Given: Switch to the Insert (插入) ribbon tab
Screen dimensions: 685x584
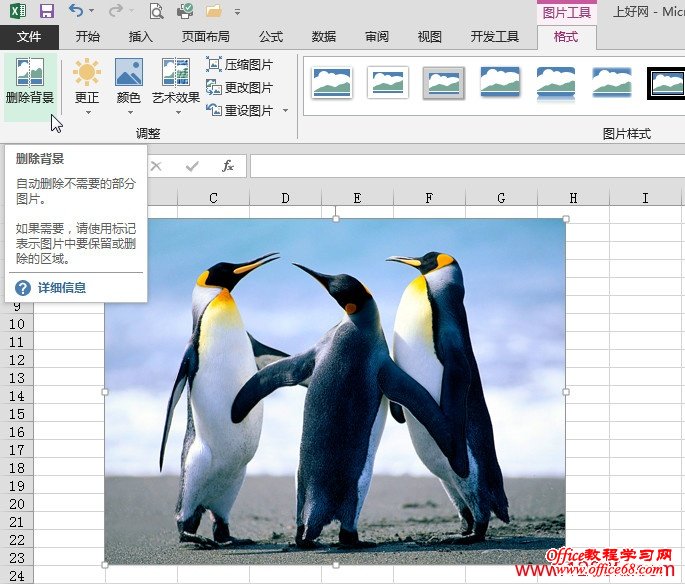Looking at the screenshot, I should point(141,37).
